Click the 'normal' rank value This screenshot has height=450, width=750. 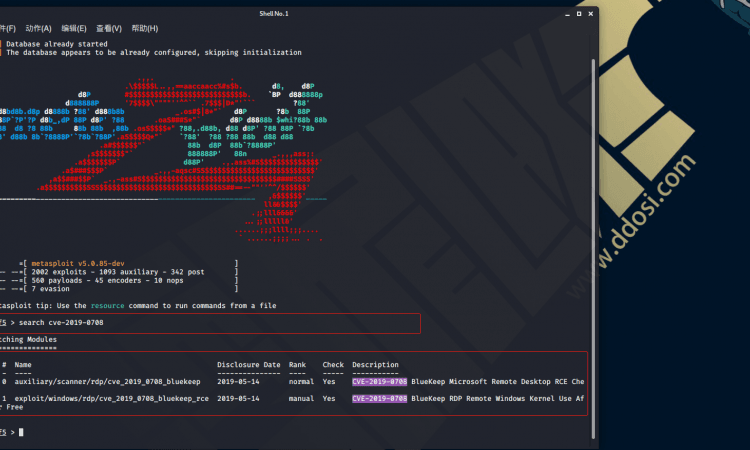click(x=301, y=382)
